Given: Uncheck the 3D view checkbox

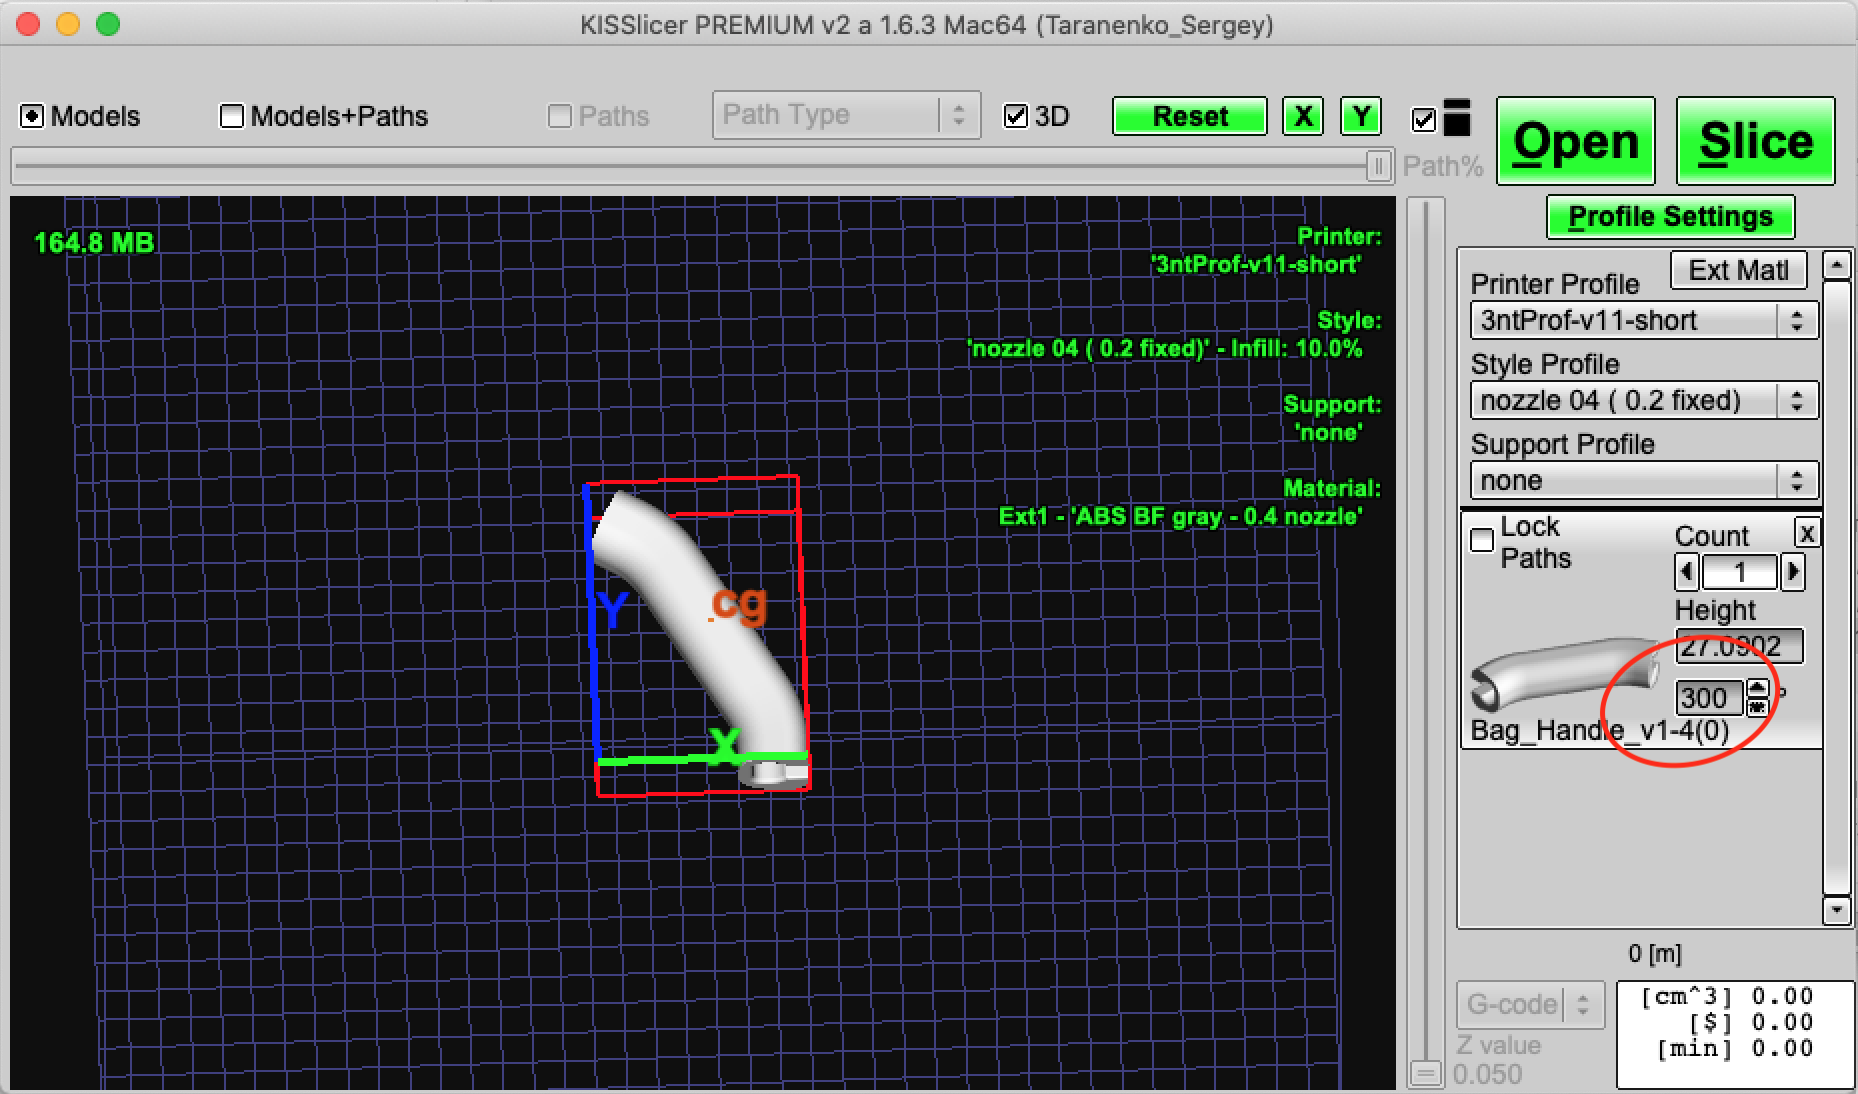Looking at the screenshot, I should click(1016, 117).
